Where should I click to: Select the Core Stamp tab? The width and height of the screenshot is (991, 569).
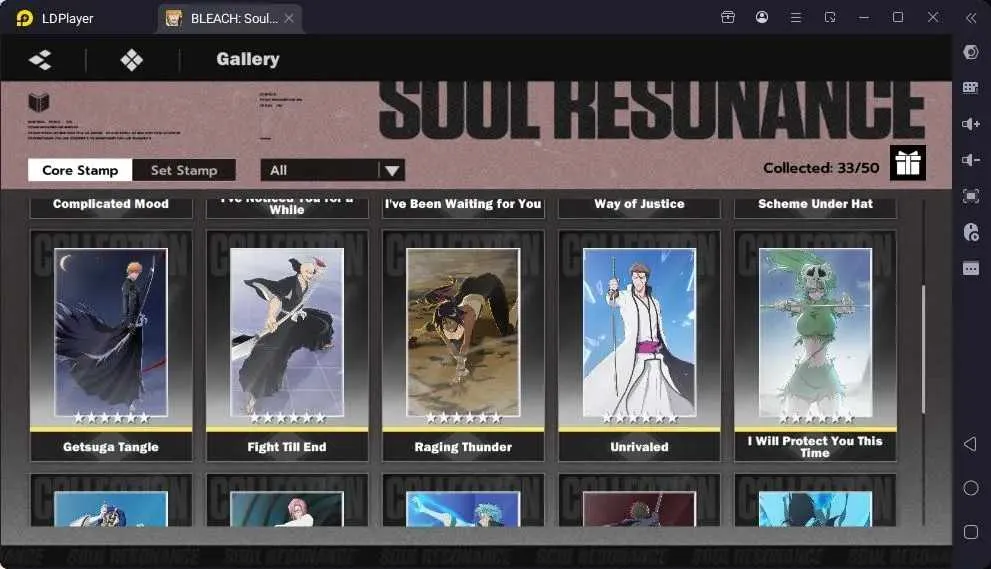80,170
